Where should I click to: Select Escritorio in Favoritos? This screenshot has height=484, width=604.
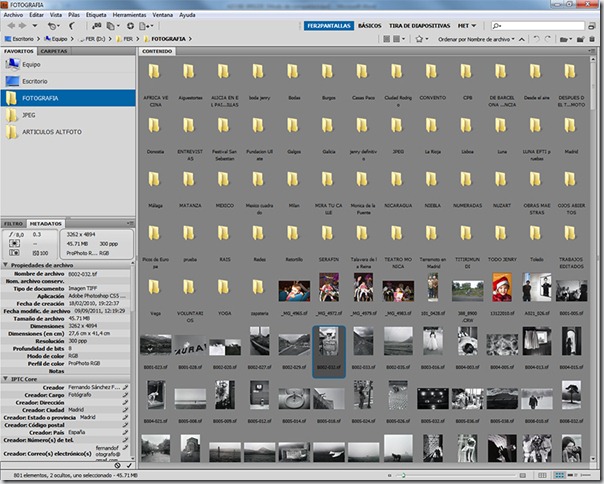[68, 81]
